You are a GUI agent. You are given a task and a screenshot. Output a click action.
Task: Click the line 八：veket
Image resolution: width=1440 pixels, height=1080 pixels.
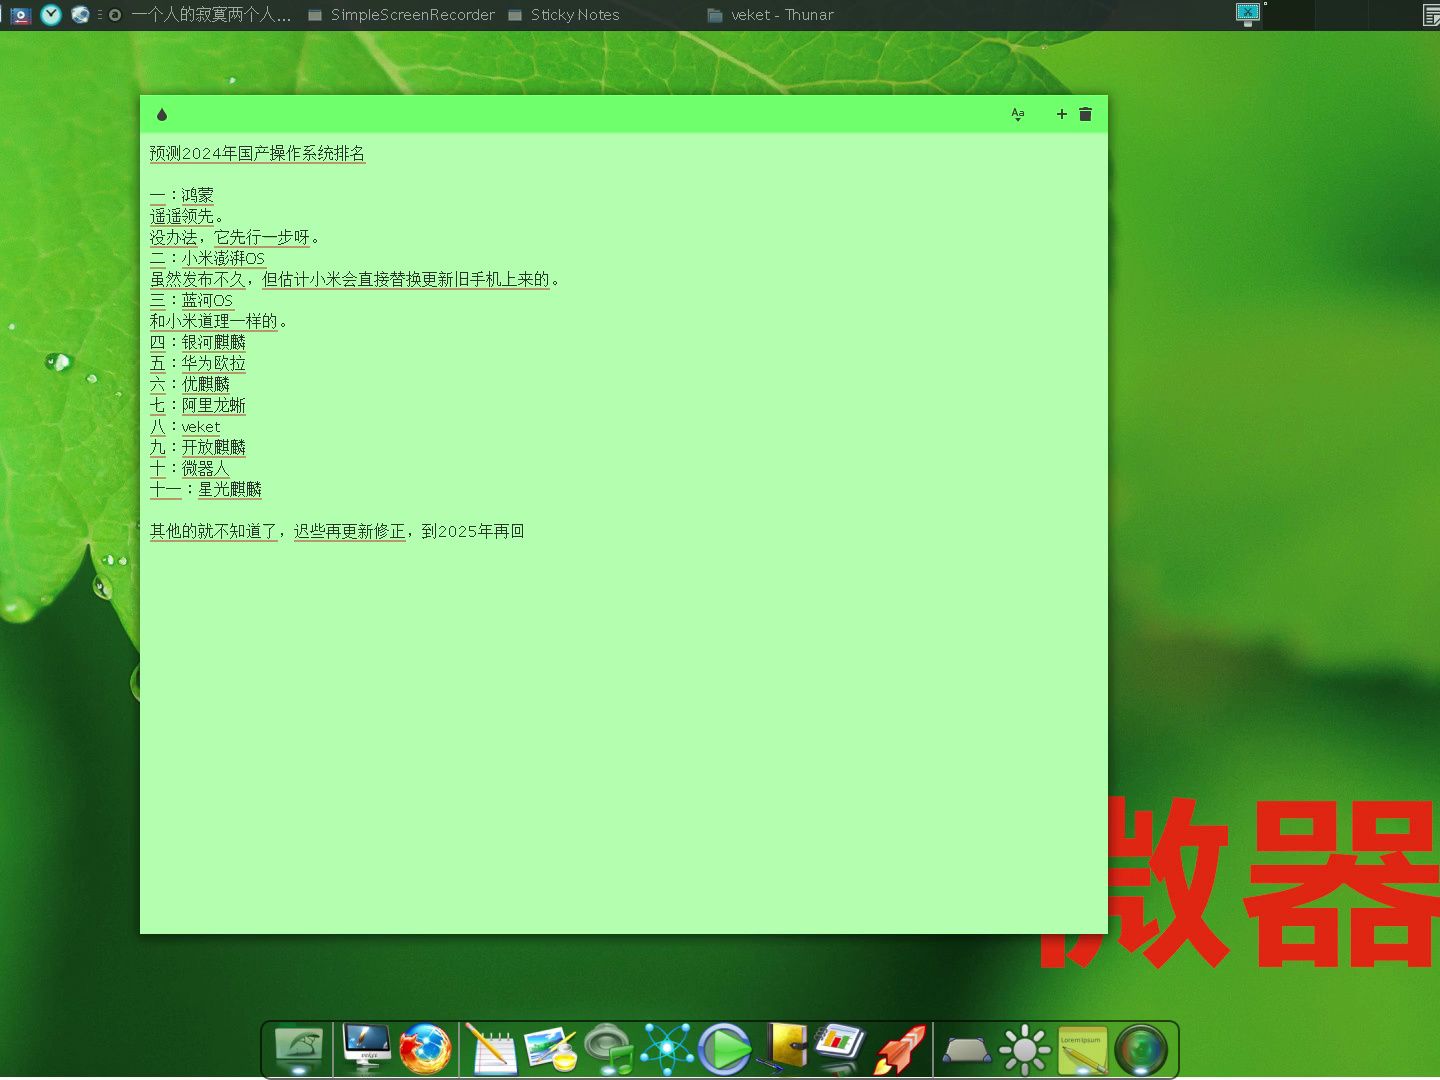[x=185, y=426]
